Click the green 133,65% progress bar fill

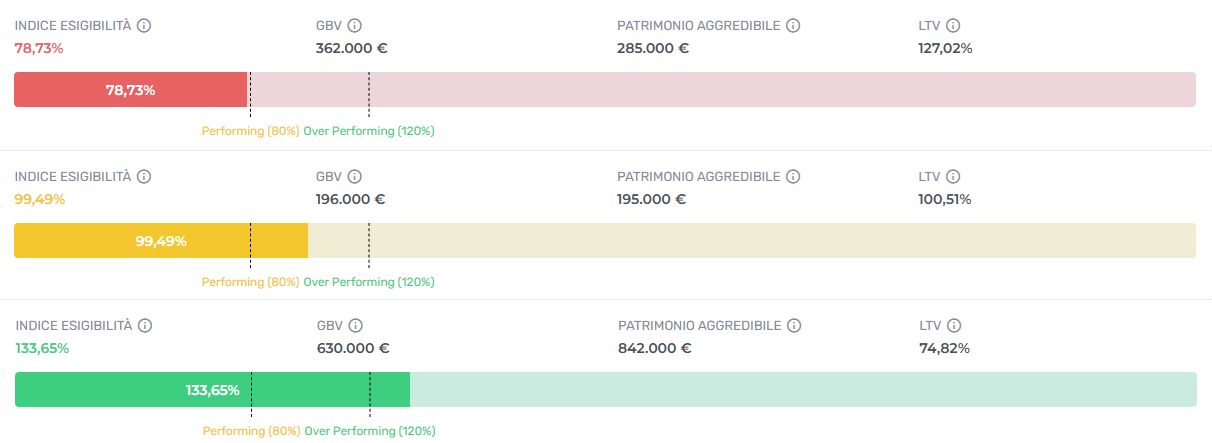coord(212,390)
